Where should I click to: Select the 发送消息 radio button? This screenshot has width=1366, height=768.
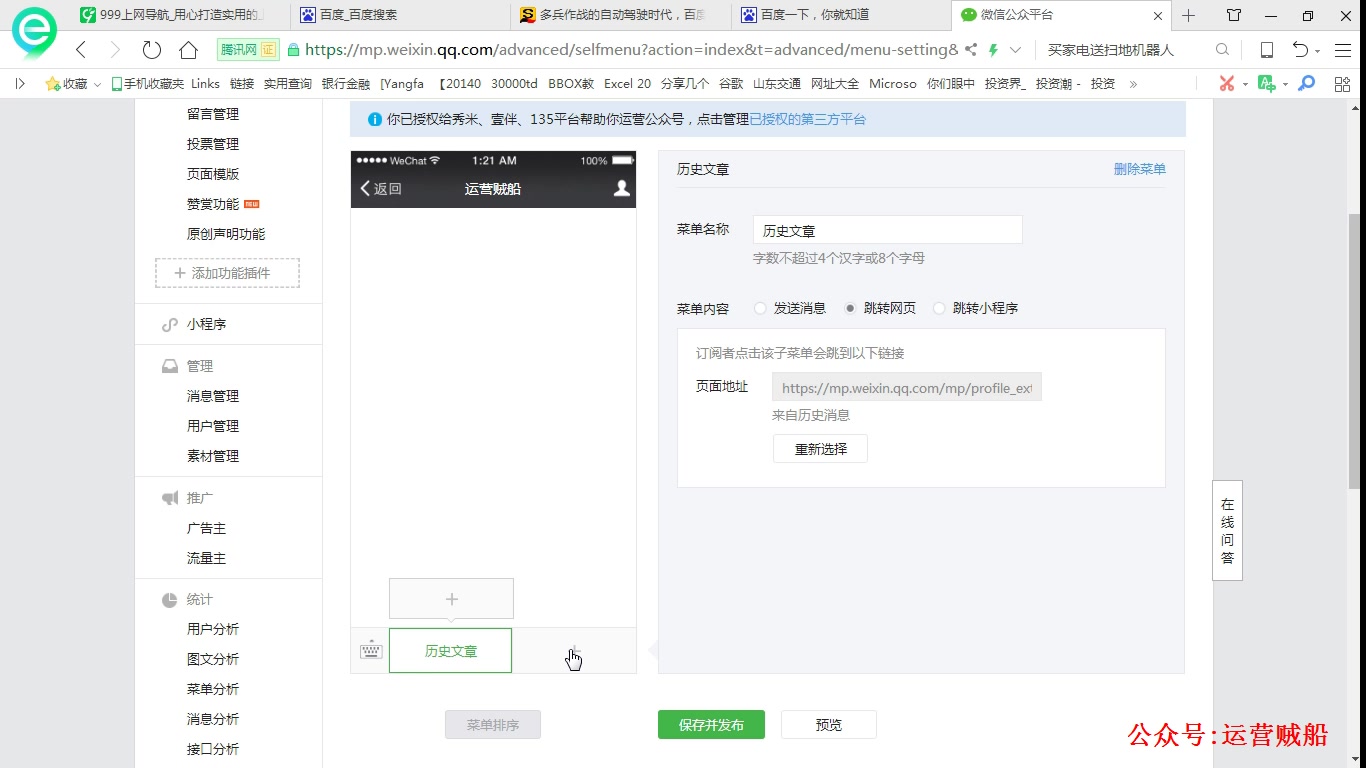point(761,308)
